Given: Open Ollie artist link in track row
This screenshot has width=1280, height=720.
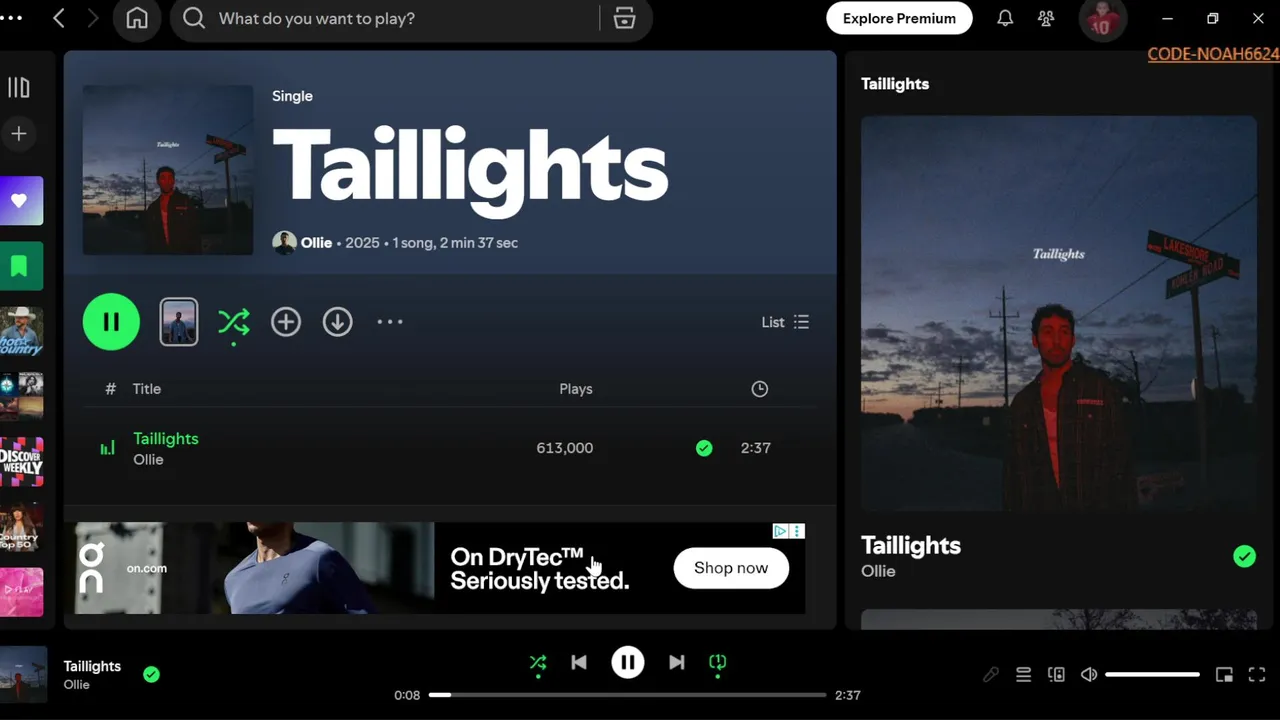Looking at the screenshot, I should [148, 460].
